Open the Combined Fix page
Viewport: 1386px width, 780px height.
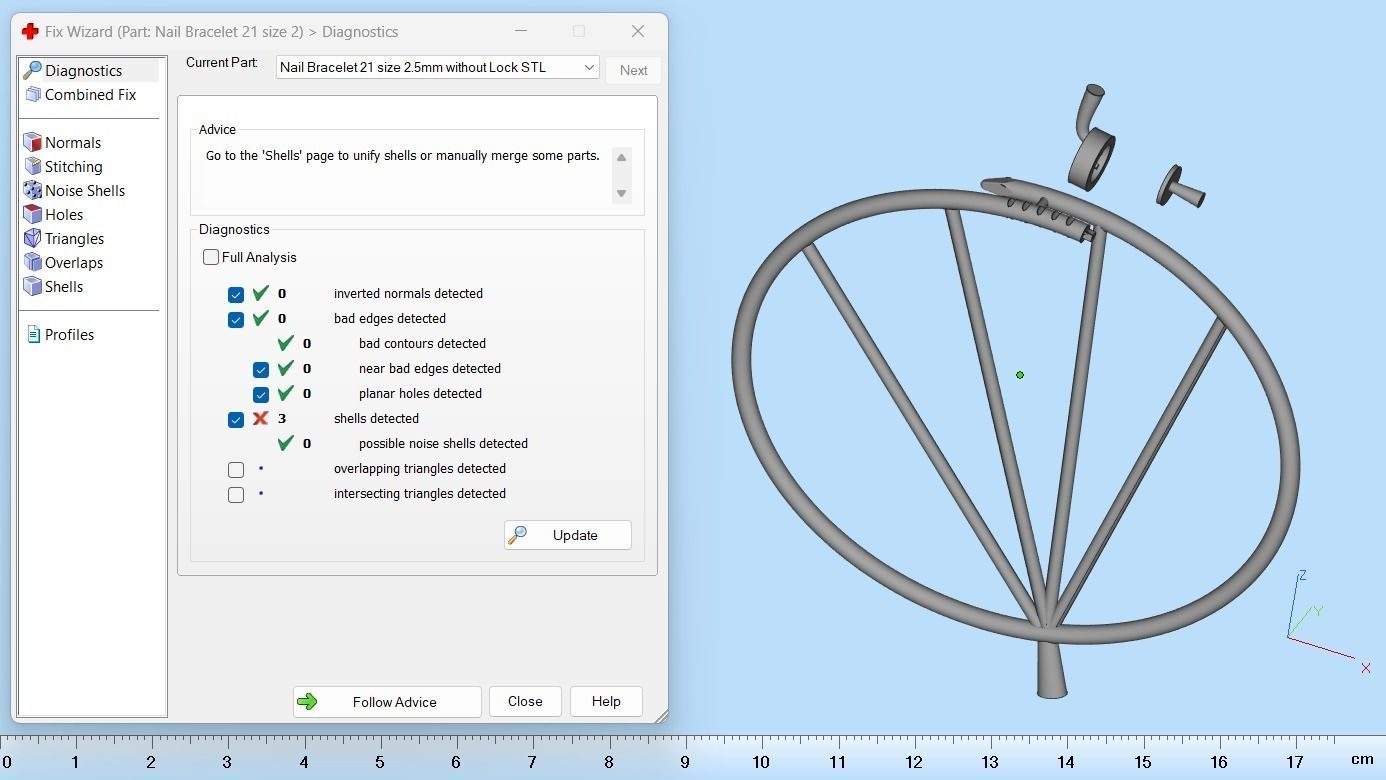point(90,94)
